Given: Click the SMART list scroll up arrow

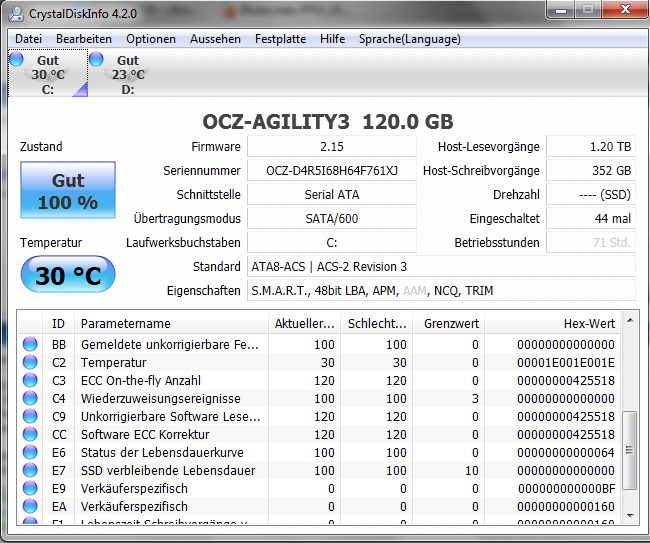Looking at the screenshot, I should (x=630, y=320).
